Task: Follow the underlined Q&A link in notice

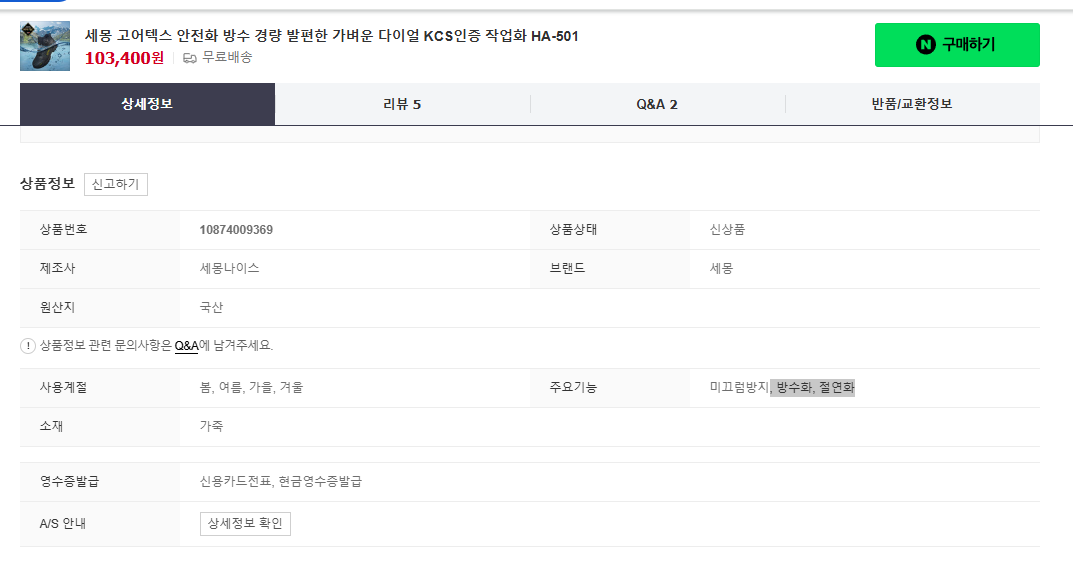Action: coord(186,346)
